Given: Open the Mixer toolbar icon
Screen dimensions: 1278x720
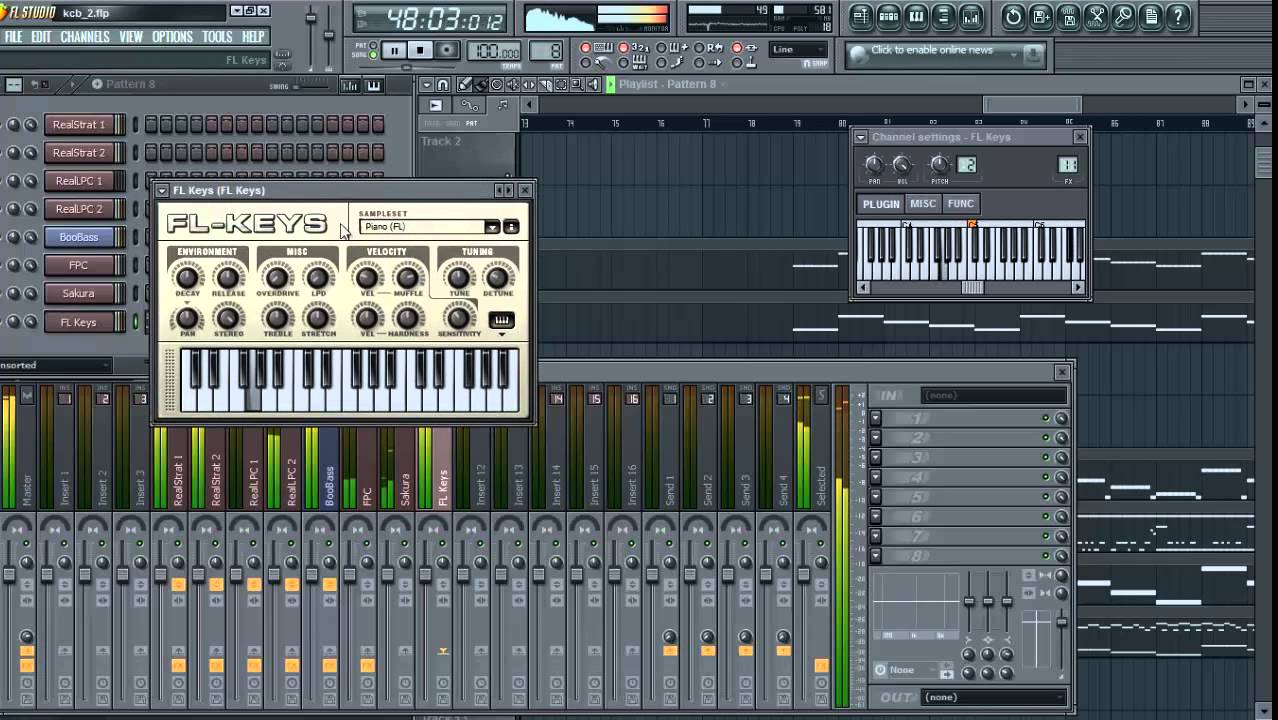Looking at the screenshot, I should click(x=970, y=16).
